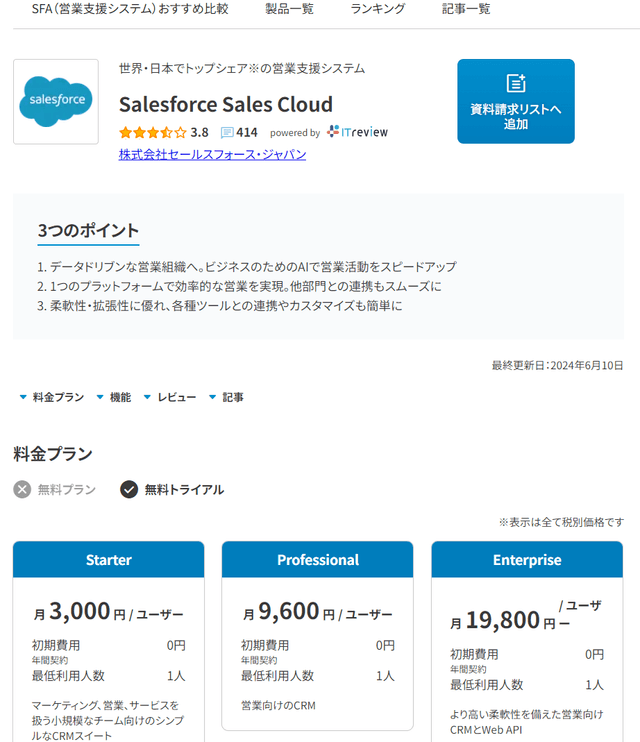Click the 414 review count
This screenshot has width=640, height=742.
pos(246,132)
